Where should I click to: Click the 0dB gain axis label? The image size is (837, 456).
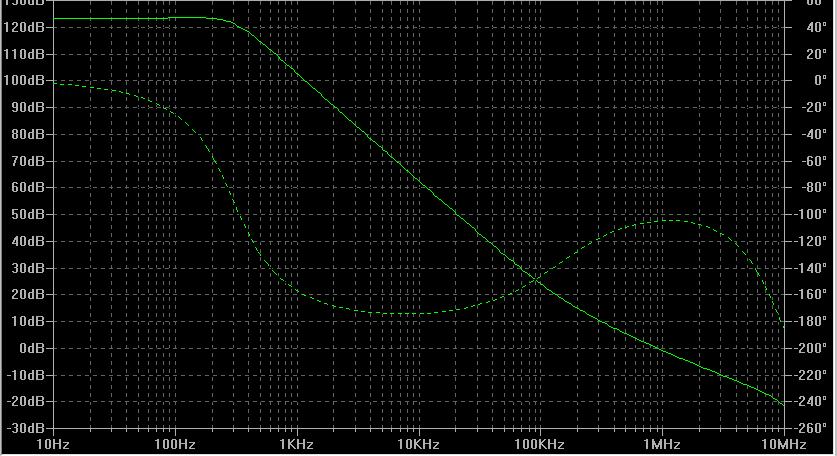[x=31, y=348]
